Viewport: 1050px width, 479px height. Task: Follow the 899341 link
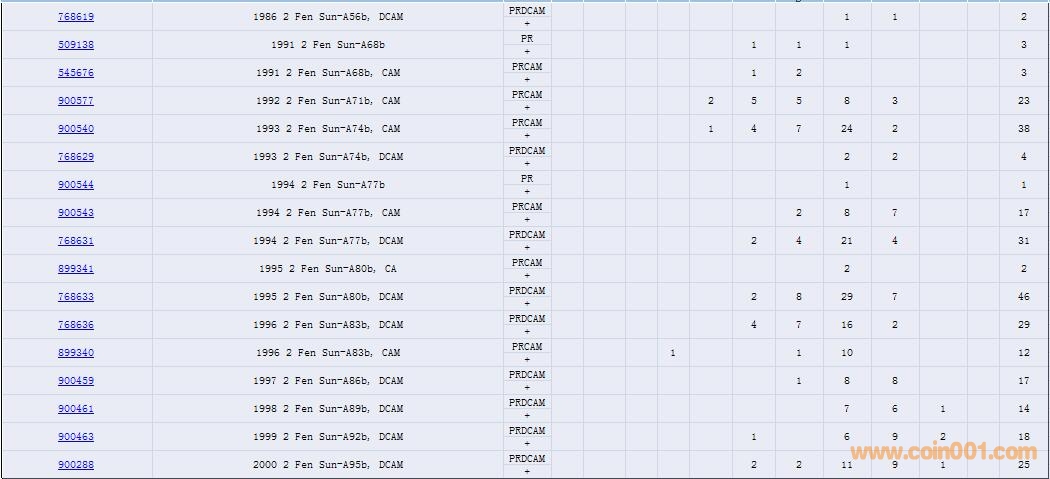pos(76,269)
